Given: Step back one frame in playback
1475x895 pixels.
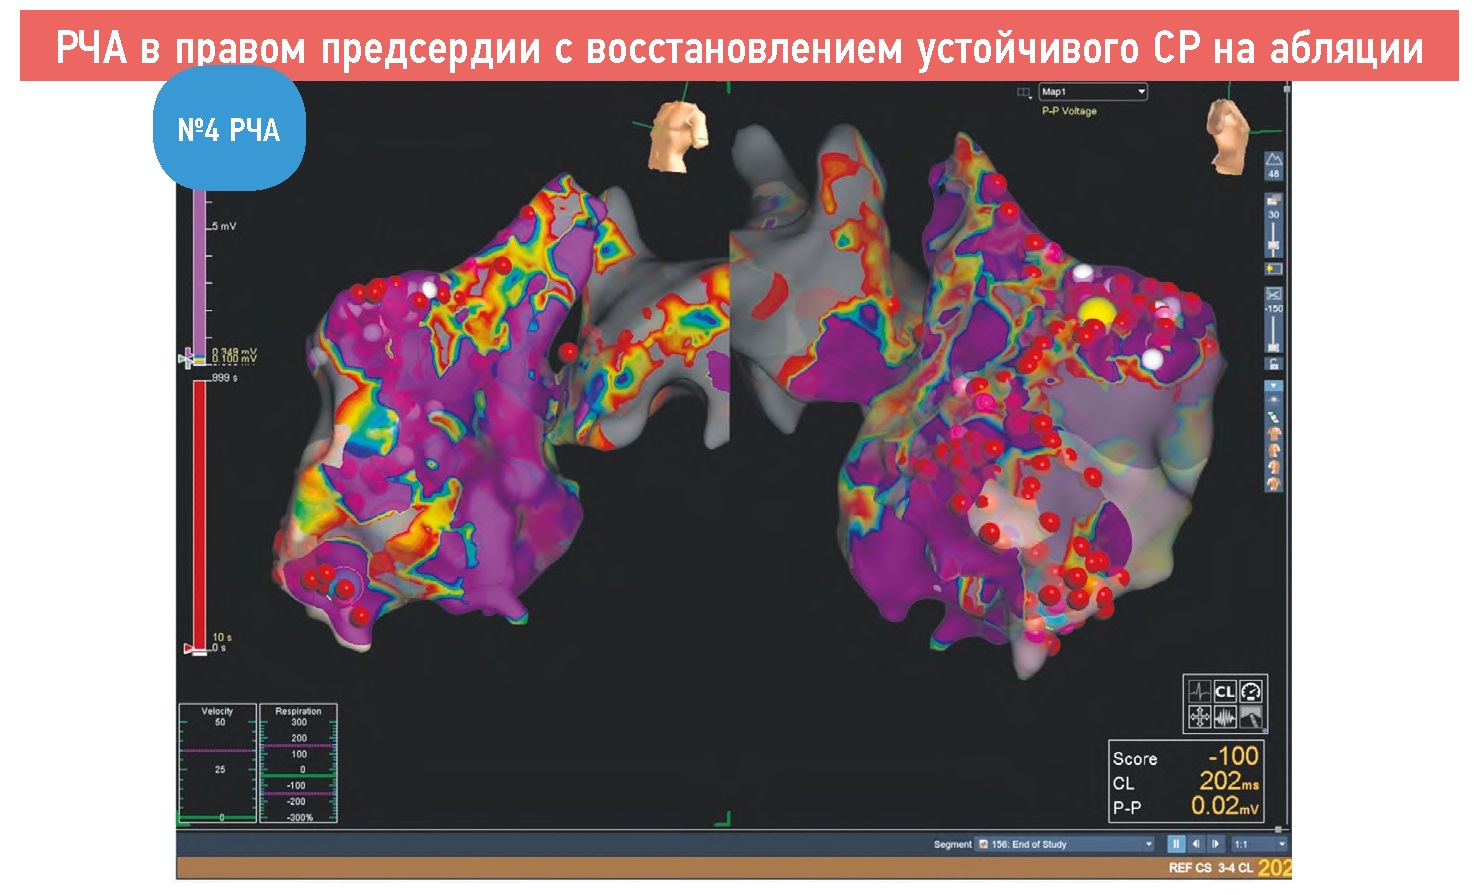Looking at the screenshot, I should 1195,844.
